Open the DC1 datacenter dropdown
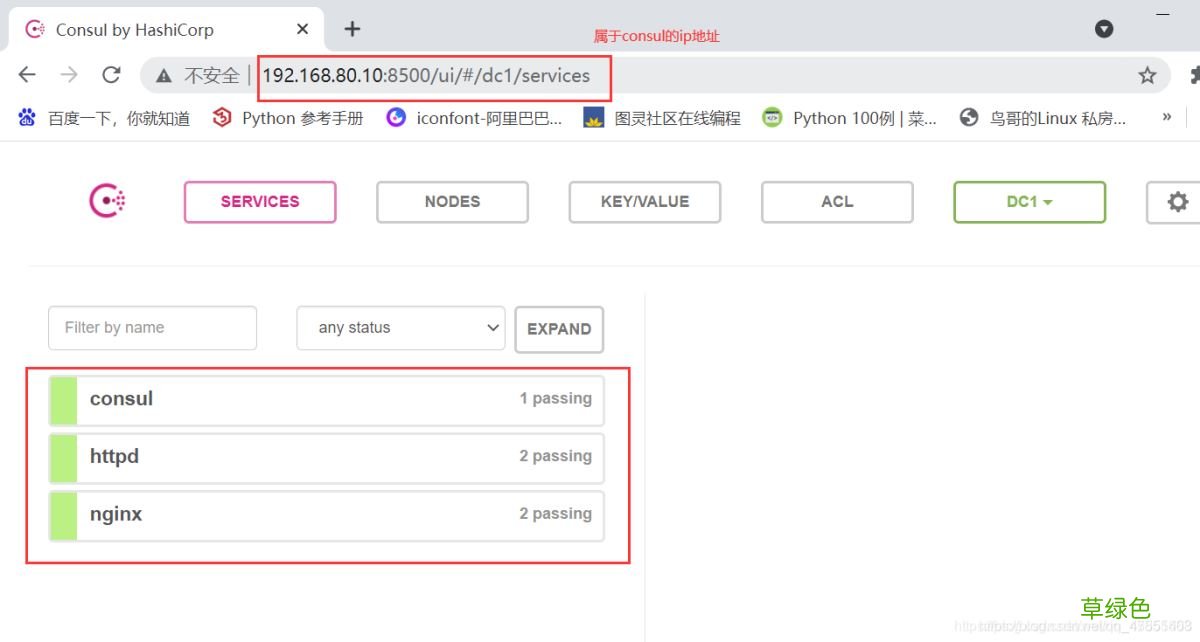 click(1030, 202)
